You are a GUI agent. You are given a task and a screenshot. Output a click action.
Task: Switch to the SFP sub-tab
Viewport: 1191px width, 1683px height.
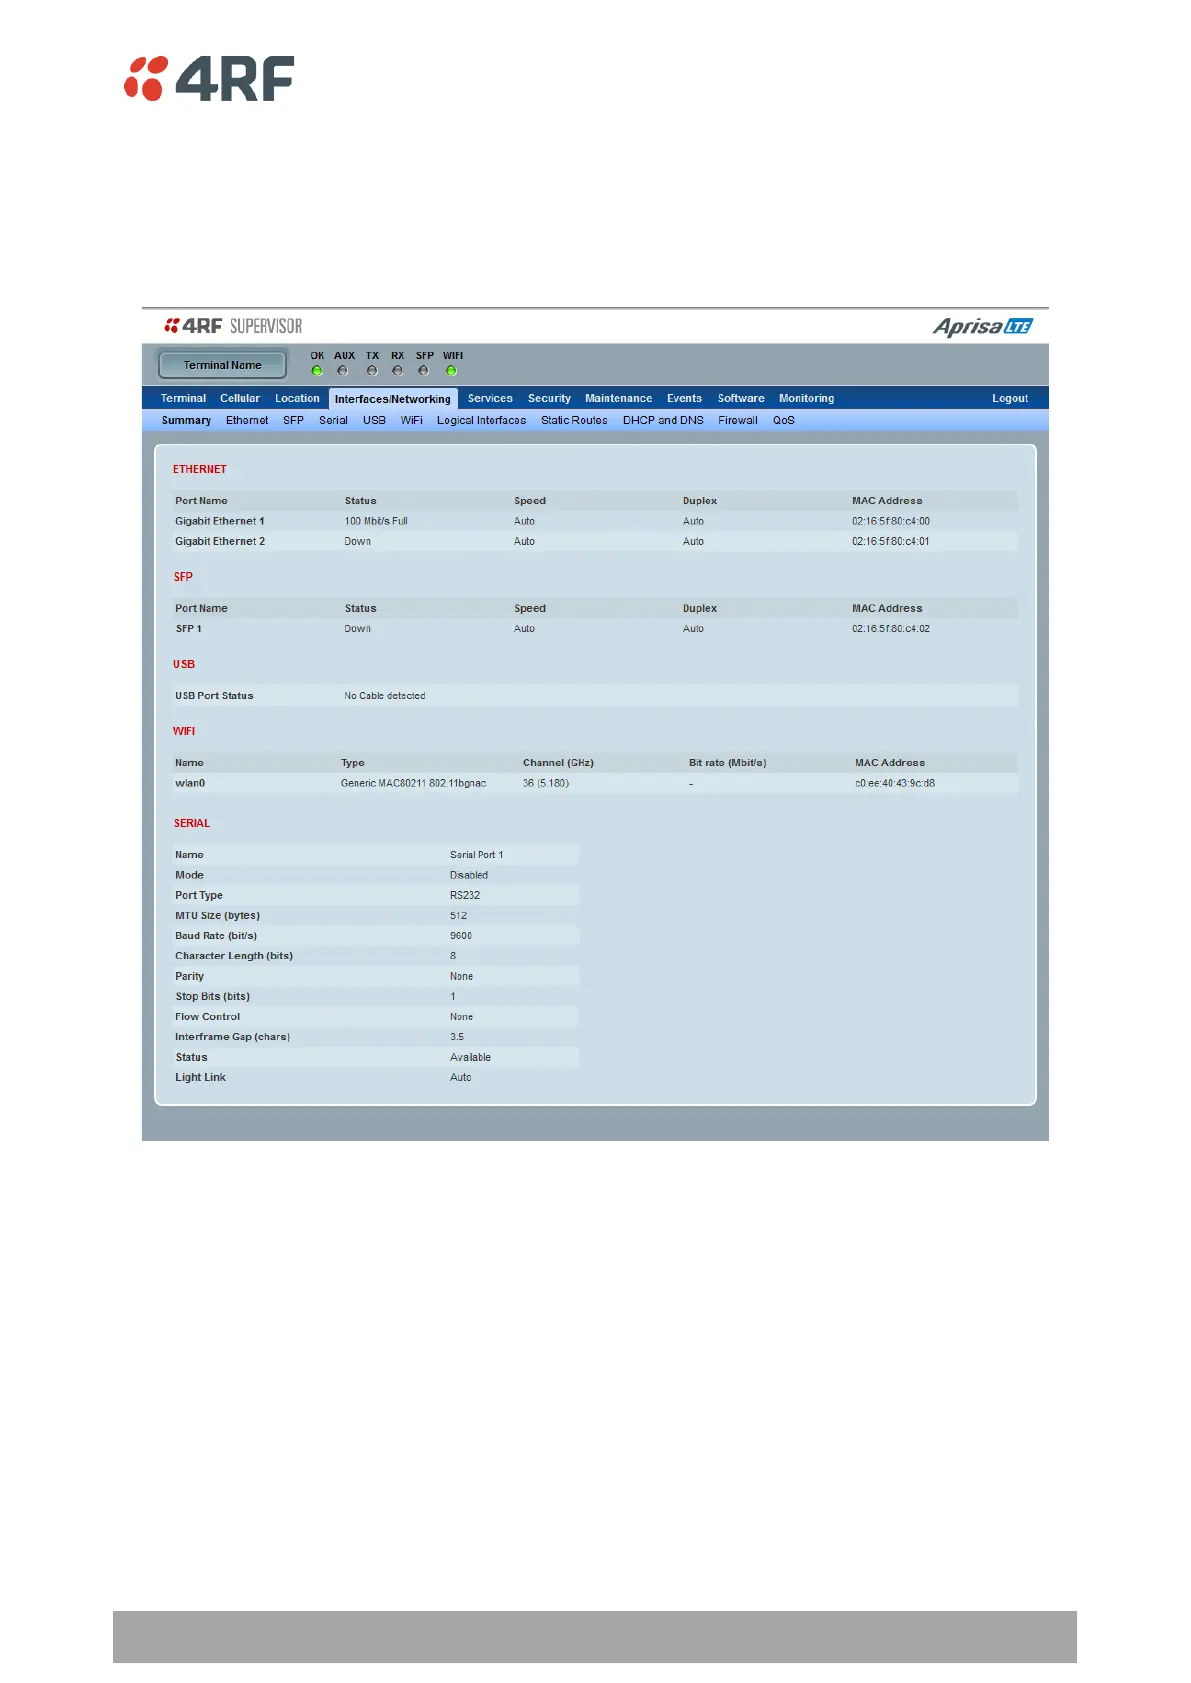[x=293, y=420]
